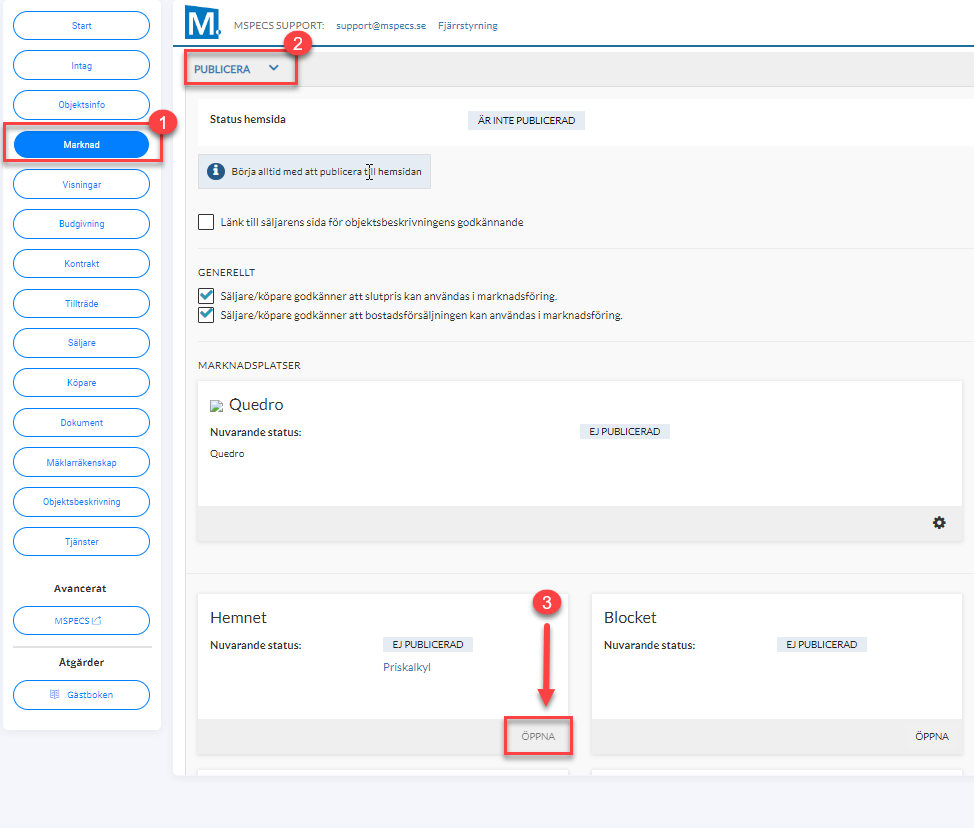Click the Status hemsida label
Screen dimensions: 974x828
(248, 119)
